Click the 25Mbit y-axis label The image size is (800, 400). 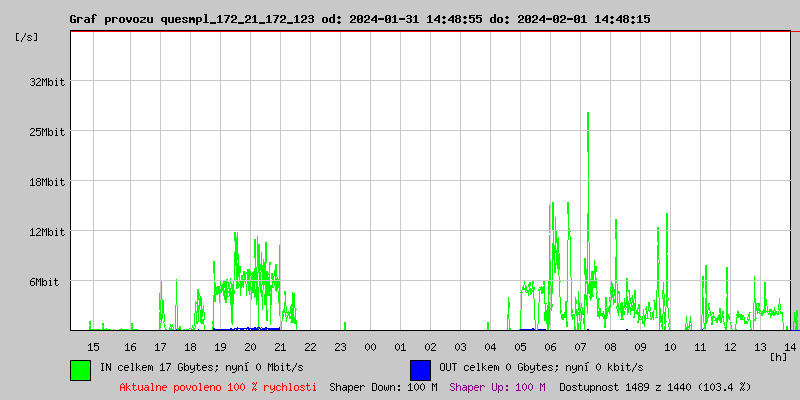tap(47, 132)
